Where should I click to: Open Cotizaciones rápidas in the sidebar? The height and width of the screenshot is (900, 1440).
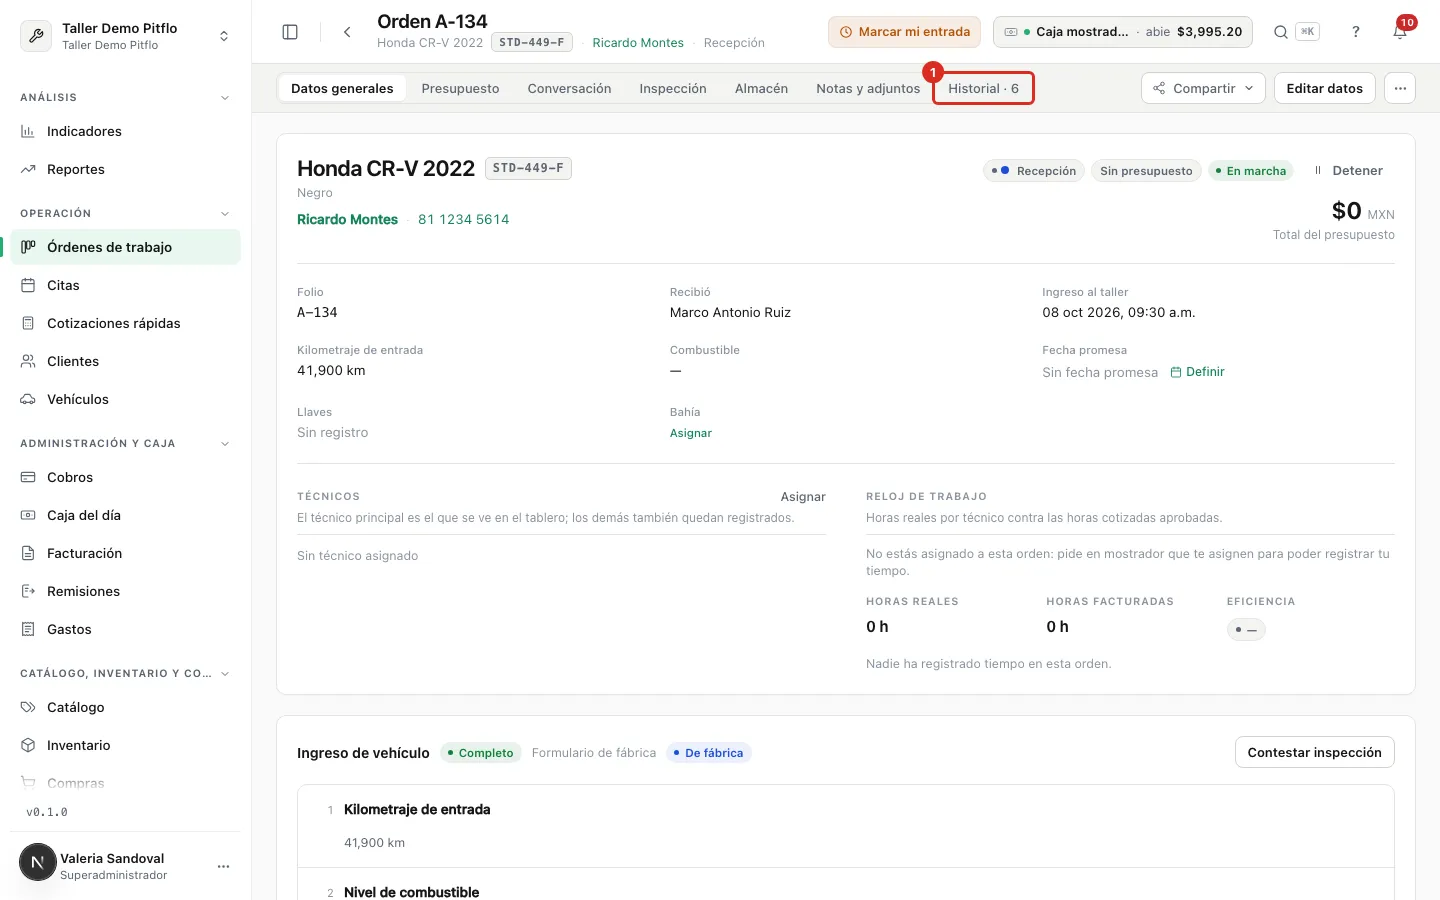(125, 323)
